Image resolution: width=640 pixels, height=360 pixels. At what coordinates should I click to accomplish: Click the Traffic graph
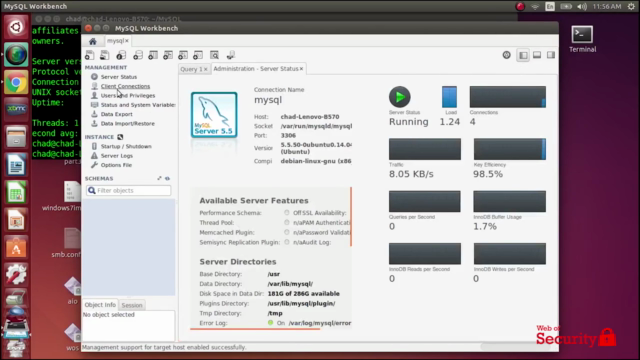[x=424, y=149]
